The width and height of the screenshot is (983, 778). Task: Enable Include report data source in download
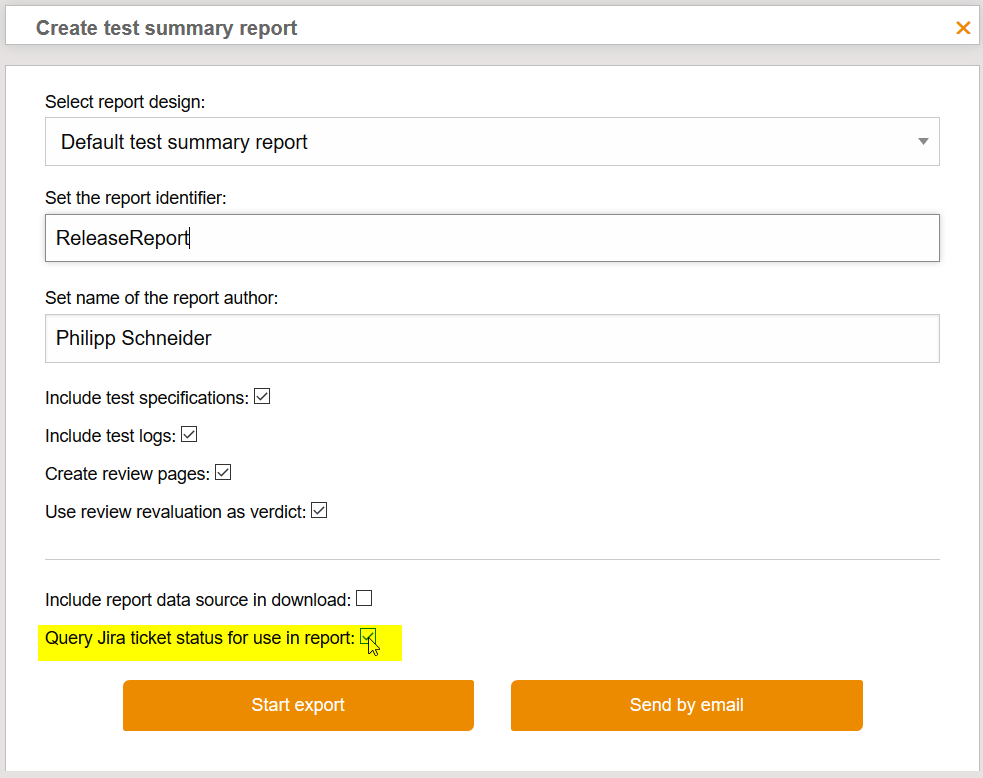click(x=364, y=599)
